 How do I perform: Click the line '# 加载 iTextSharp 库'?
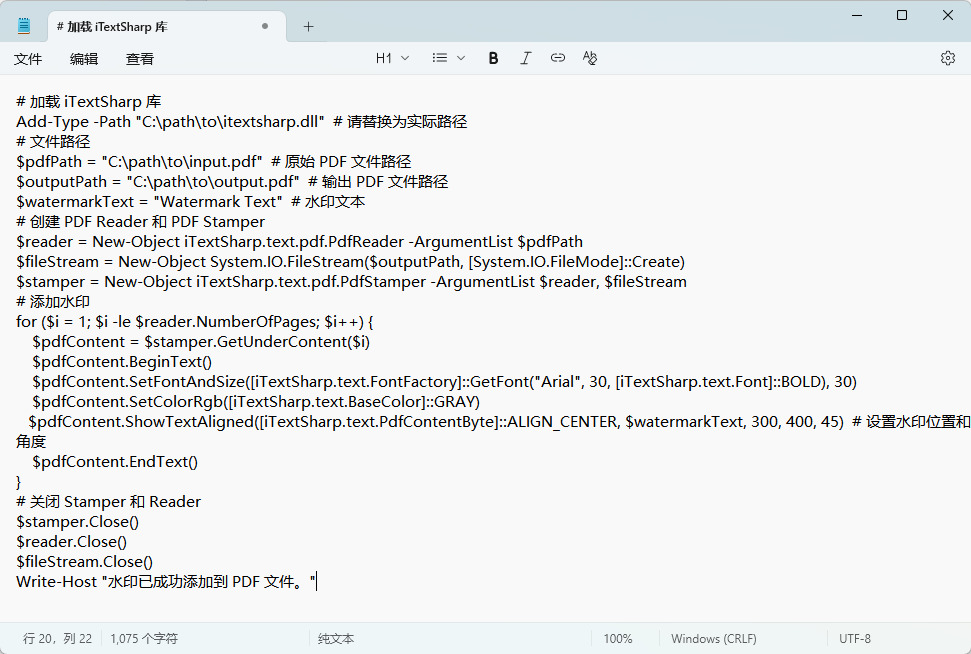pos(89,102)
